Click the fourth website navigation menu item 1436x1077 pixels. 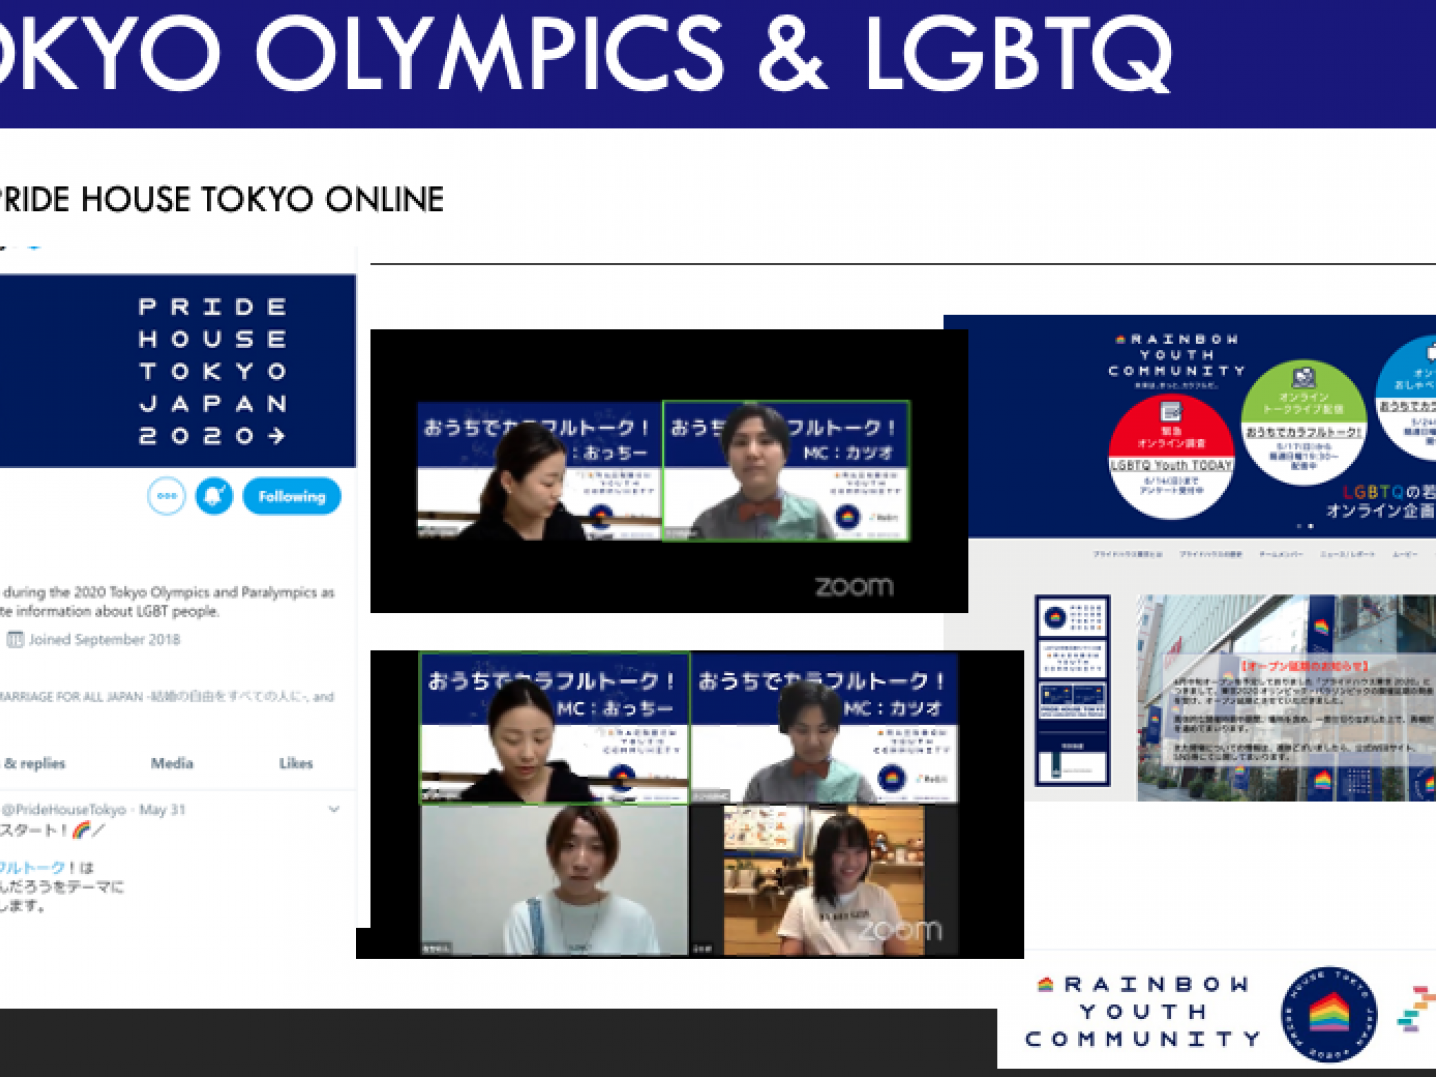[x=1347, y=553]
